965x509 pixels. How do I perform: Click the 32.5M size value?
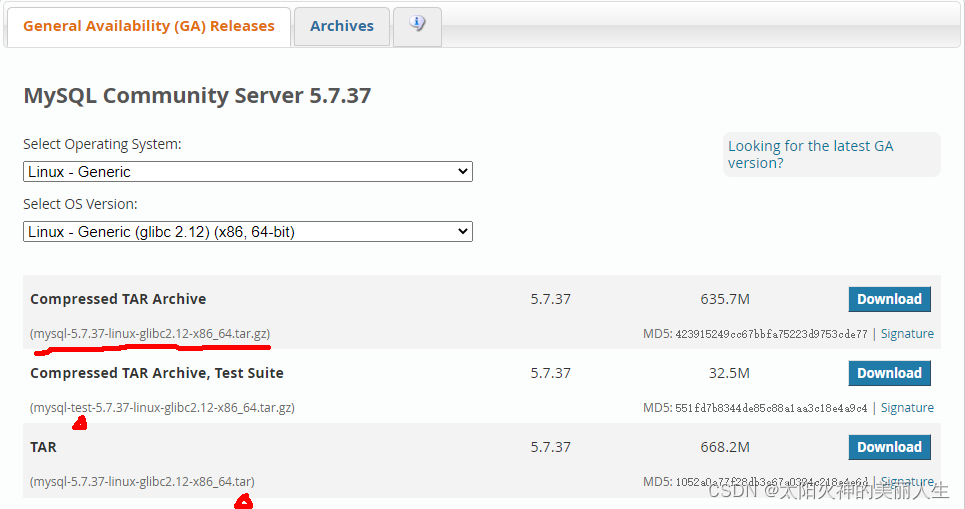[x=729, y=373]
